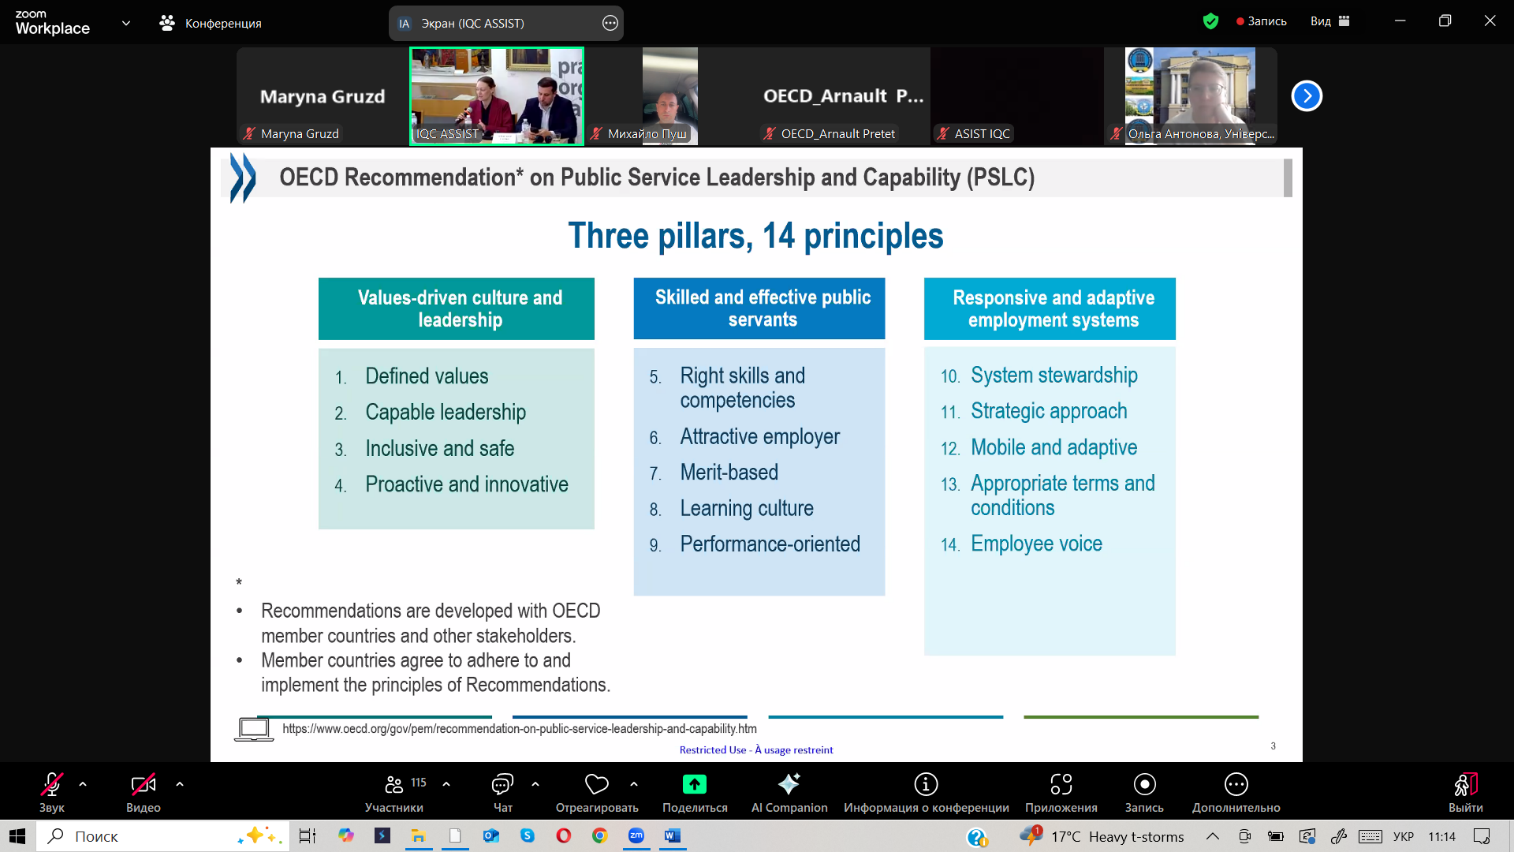Select Maryna Gruzd participant tile
This screenshot has width=1514, height=852.
[322, 96]
